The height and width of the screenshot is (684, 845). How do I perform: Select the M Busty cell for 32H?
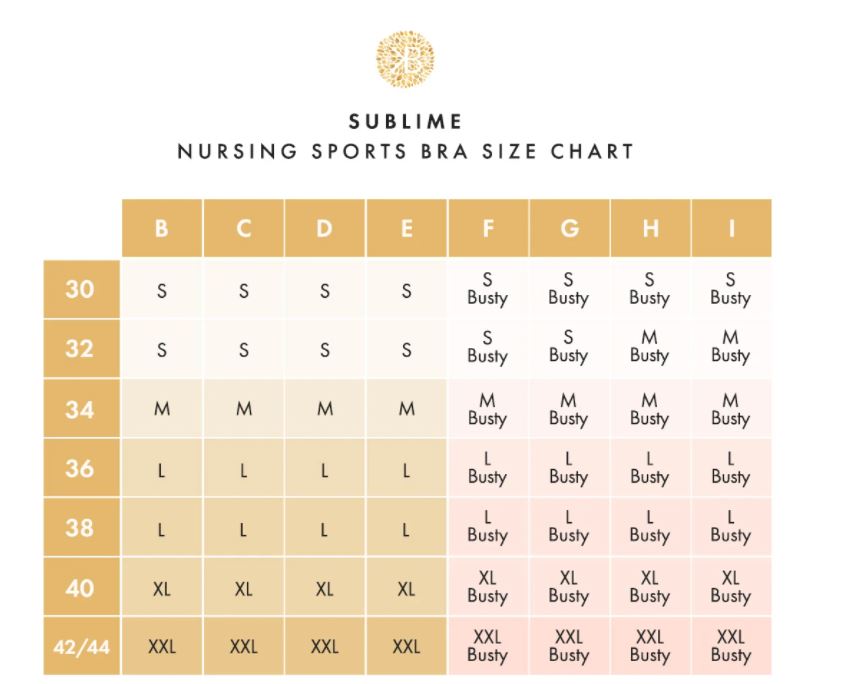pos(650,348)
